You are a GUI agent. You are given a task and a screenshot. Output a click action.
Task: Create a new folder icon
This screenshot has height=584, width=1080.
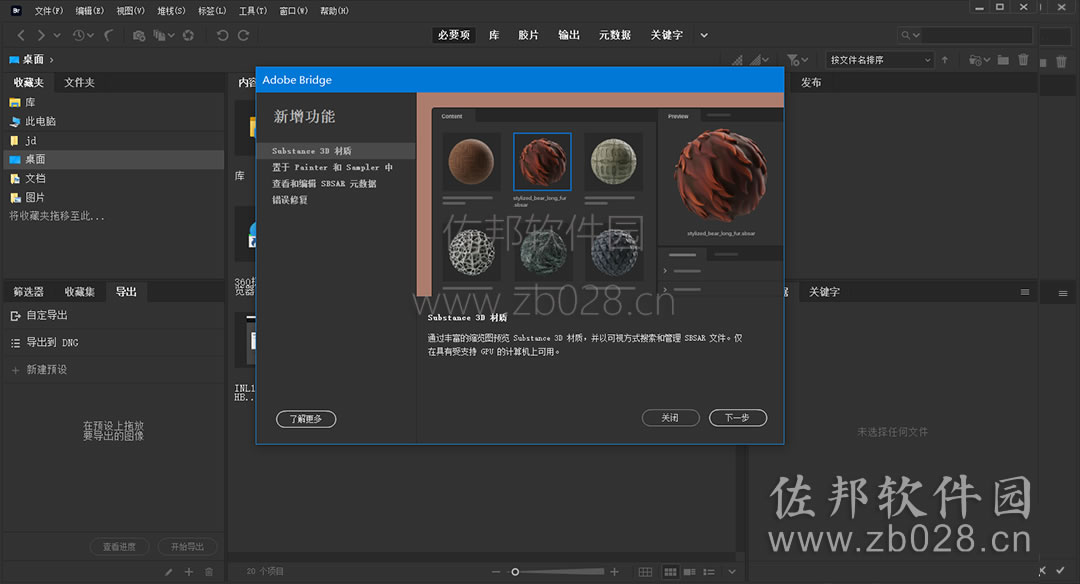[x=1003, y=60]
